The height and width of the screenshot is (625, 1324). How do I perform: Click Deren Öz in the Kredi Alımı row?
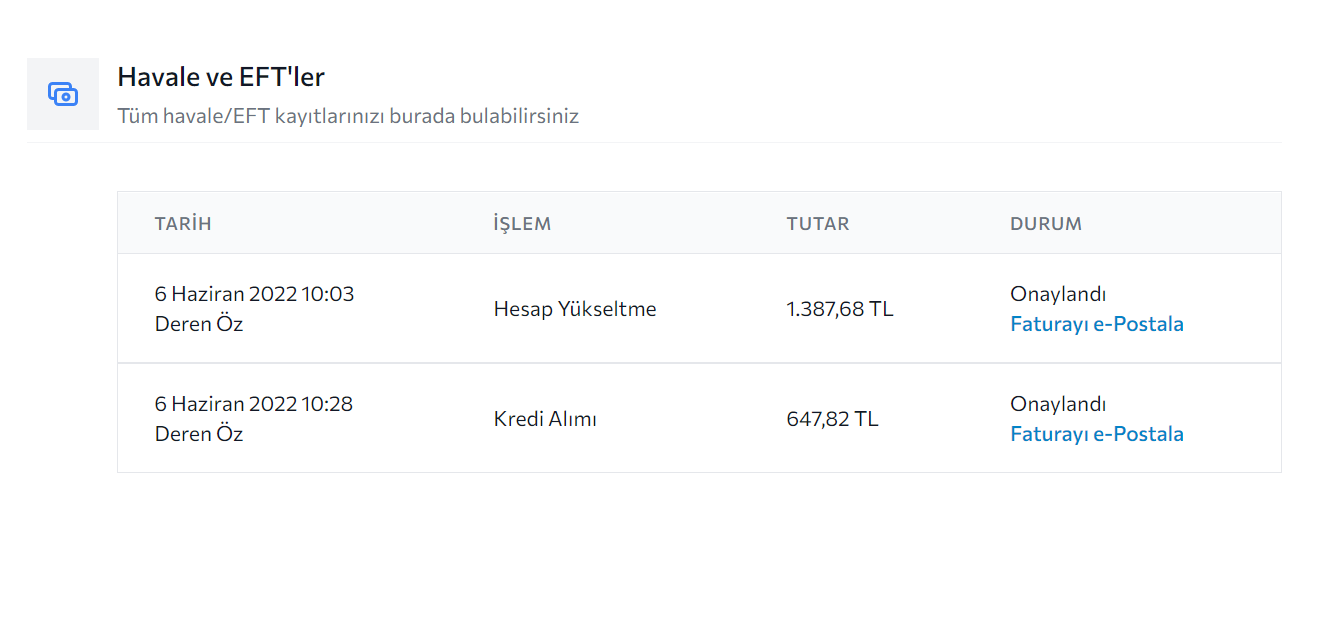(199, 434)
